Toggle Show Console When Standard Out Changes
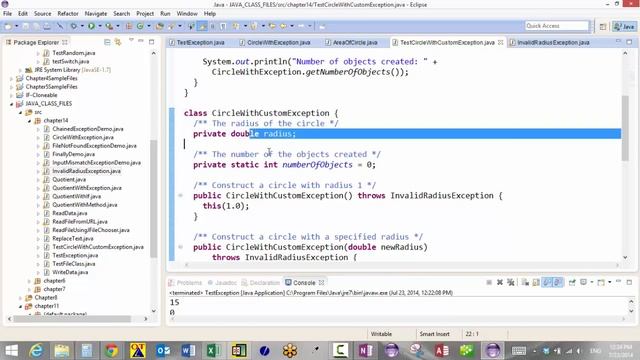This screenshot has height=360, width=640. [547, 282]
